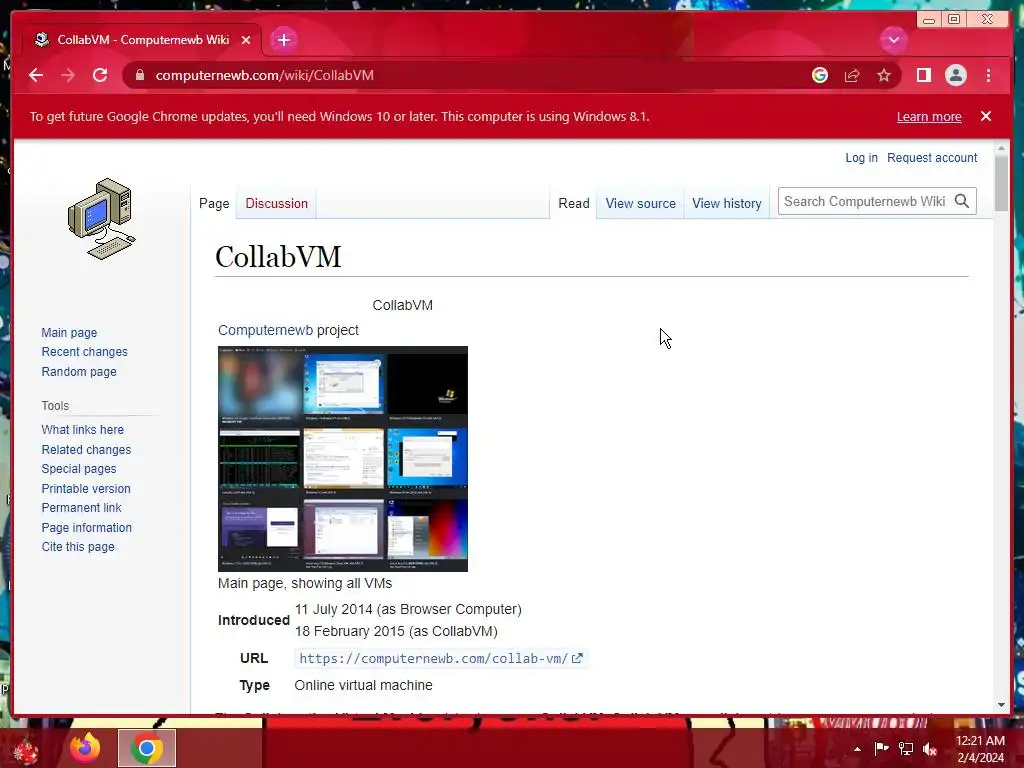This screenshot has height=768, width=1024.
Task: Select the Read tab
Action: 573,203
